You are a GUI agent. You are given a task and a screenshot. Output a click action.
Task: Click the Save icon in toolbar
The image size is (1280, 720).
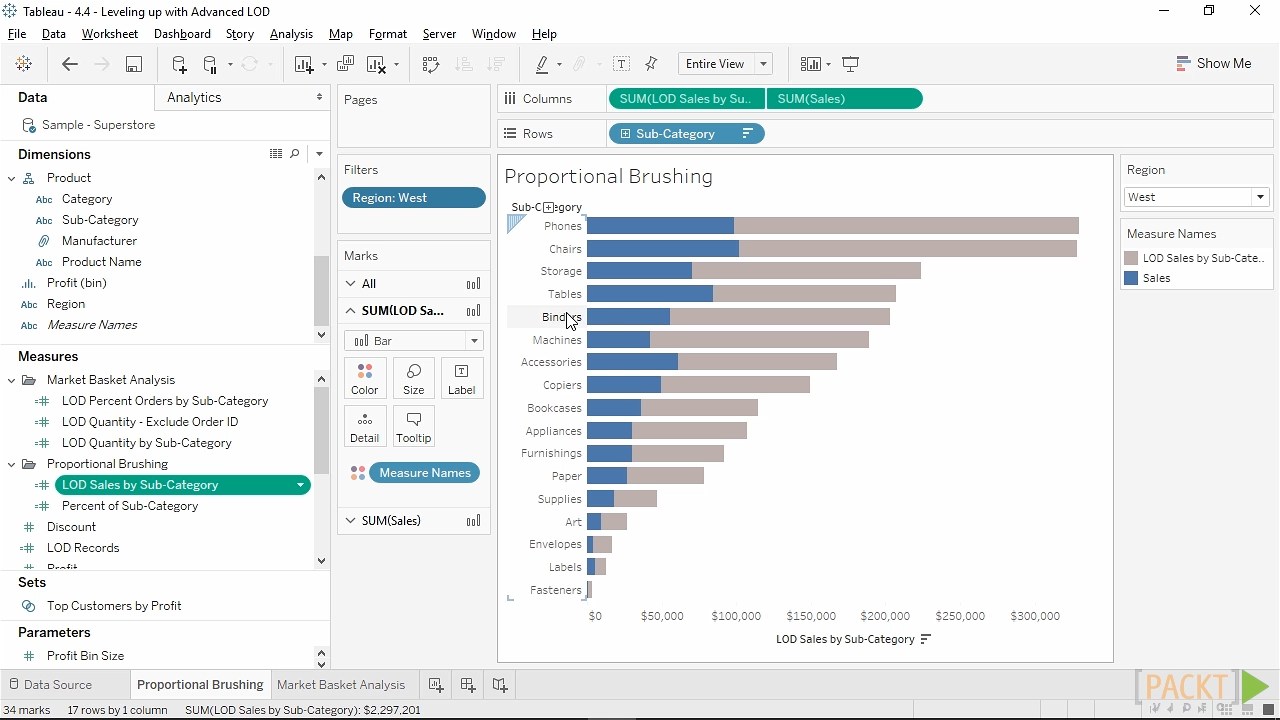pos(133,64)
